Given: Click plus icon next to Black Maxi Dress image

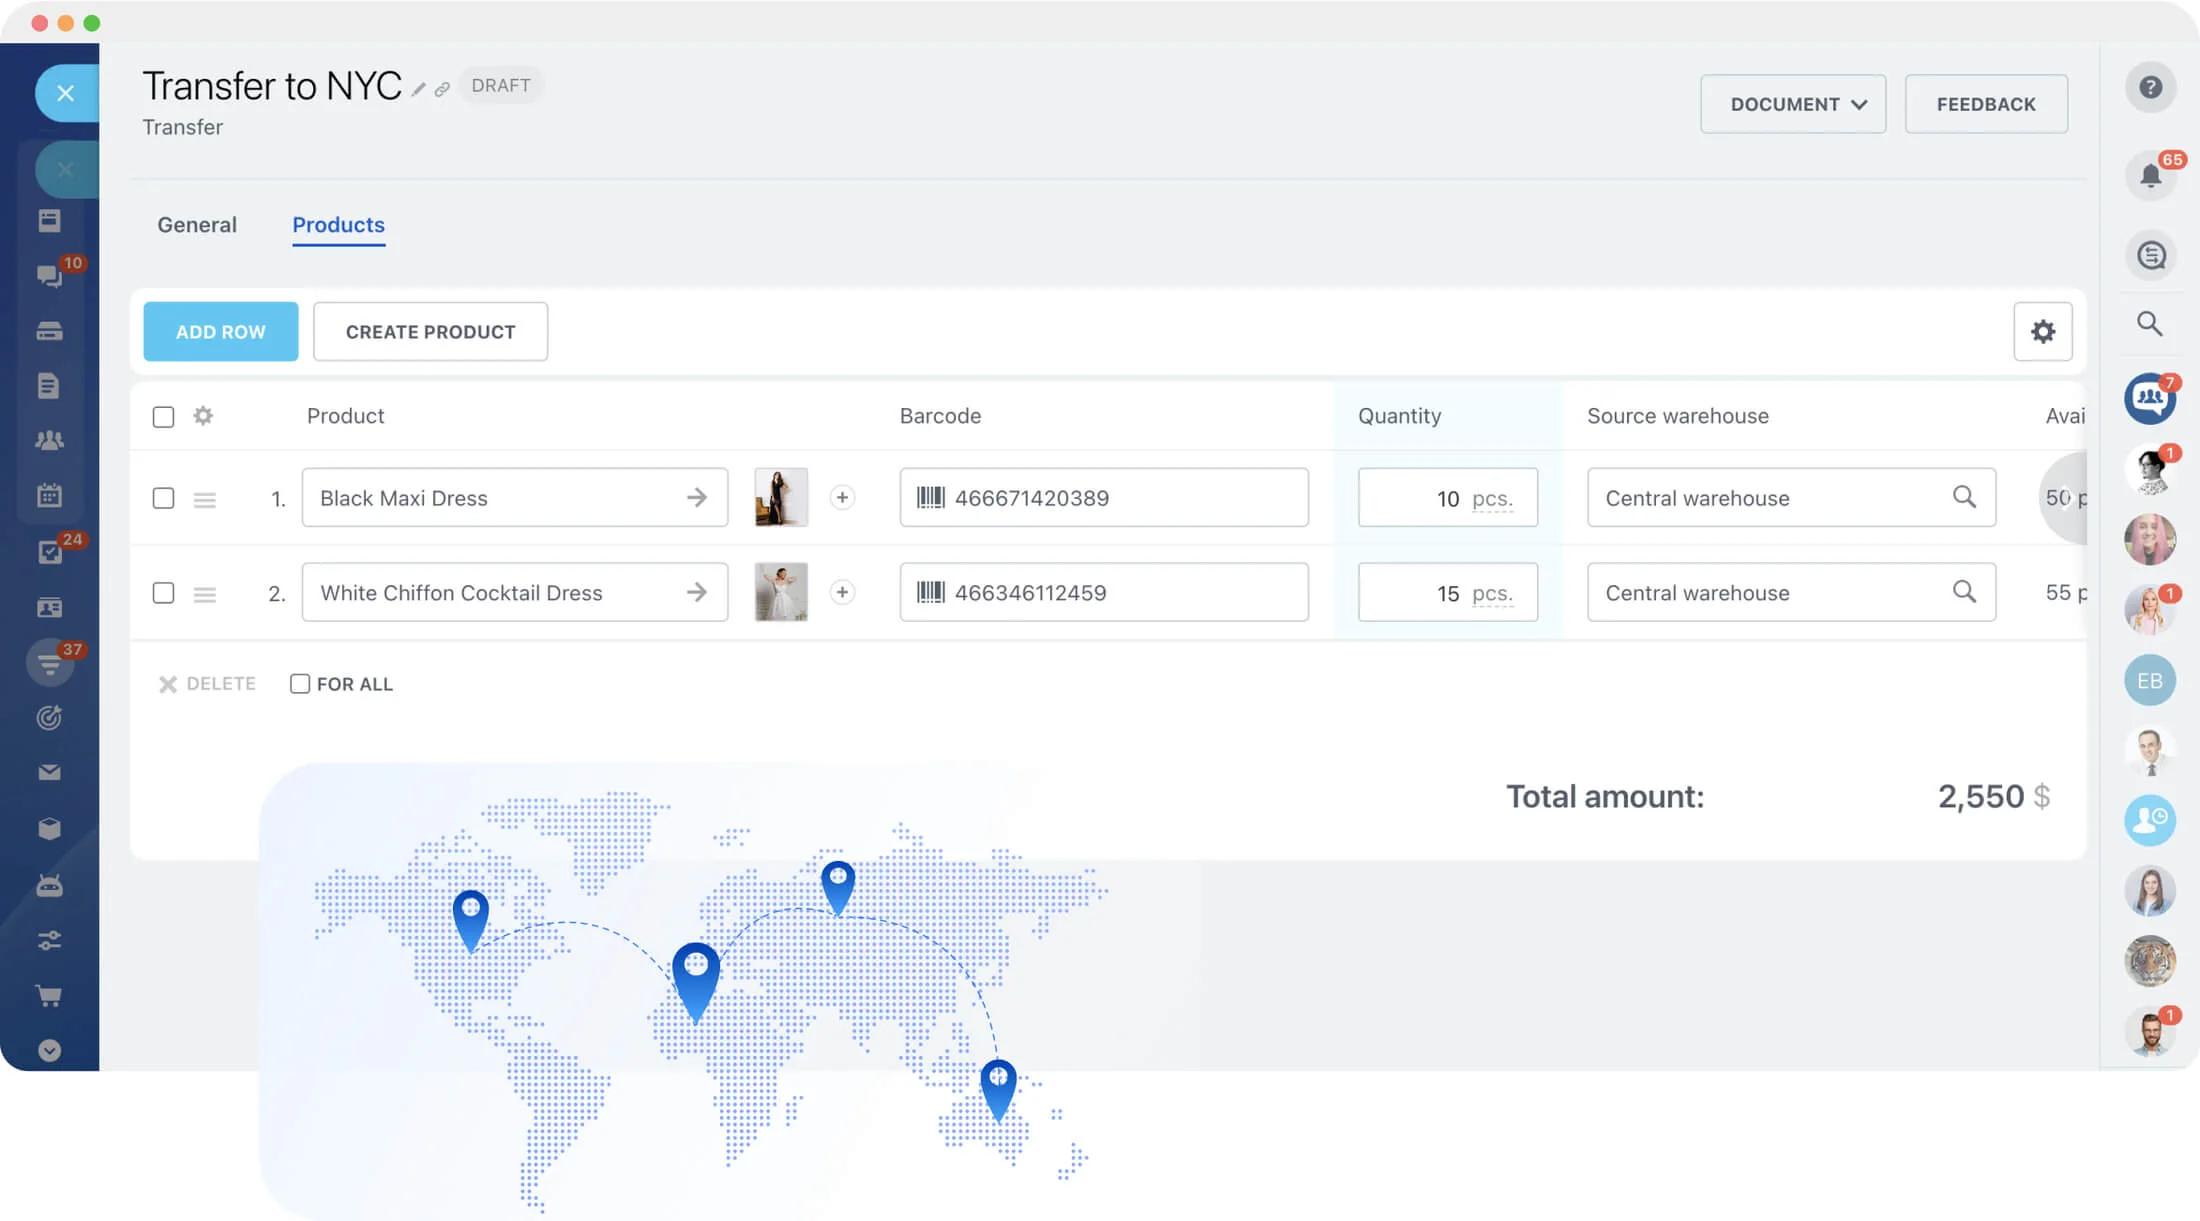Looking at the screenshot, I should pyautogui.click(x=842, y=498).
